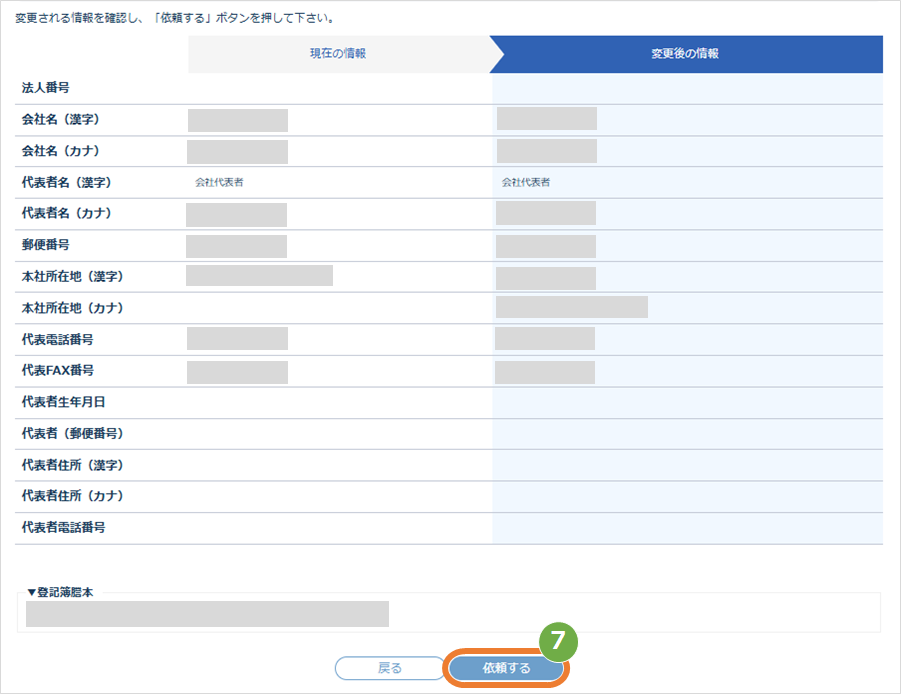Click 会社代表者 in the 現在の情報 column
901x694 pixels.
tap(219, 183)
